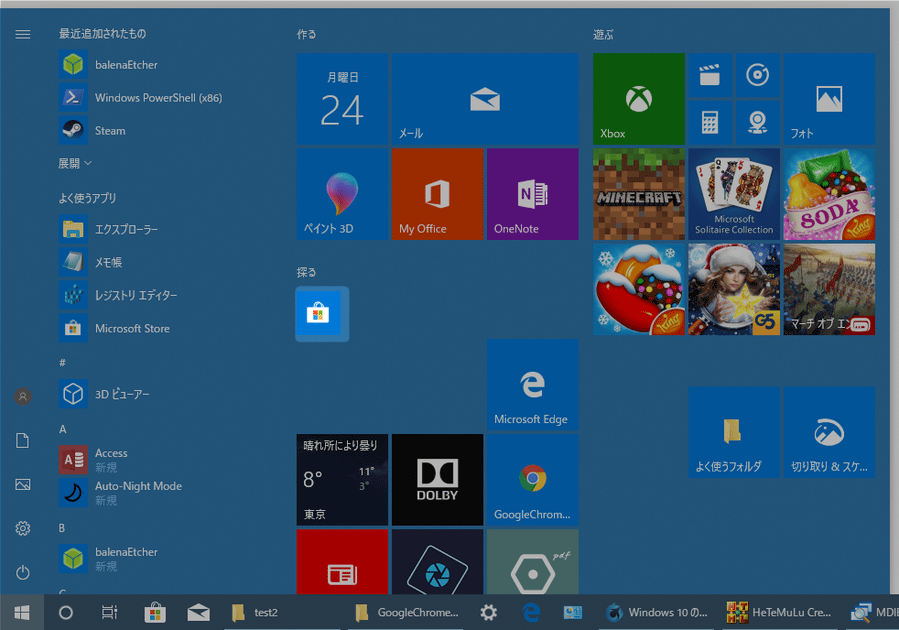Open the OneNote tile
This screenshot has width=899, height=630.
(x=533, y=194)
